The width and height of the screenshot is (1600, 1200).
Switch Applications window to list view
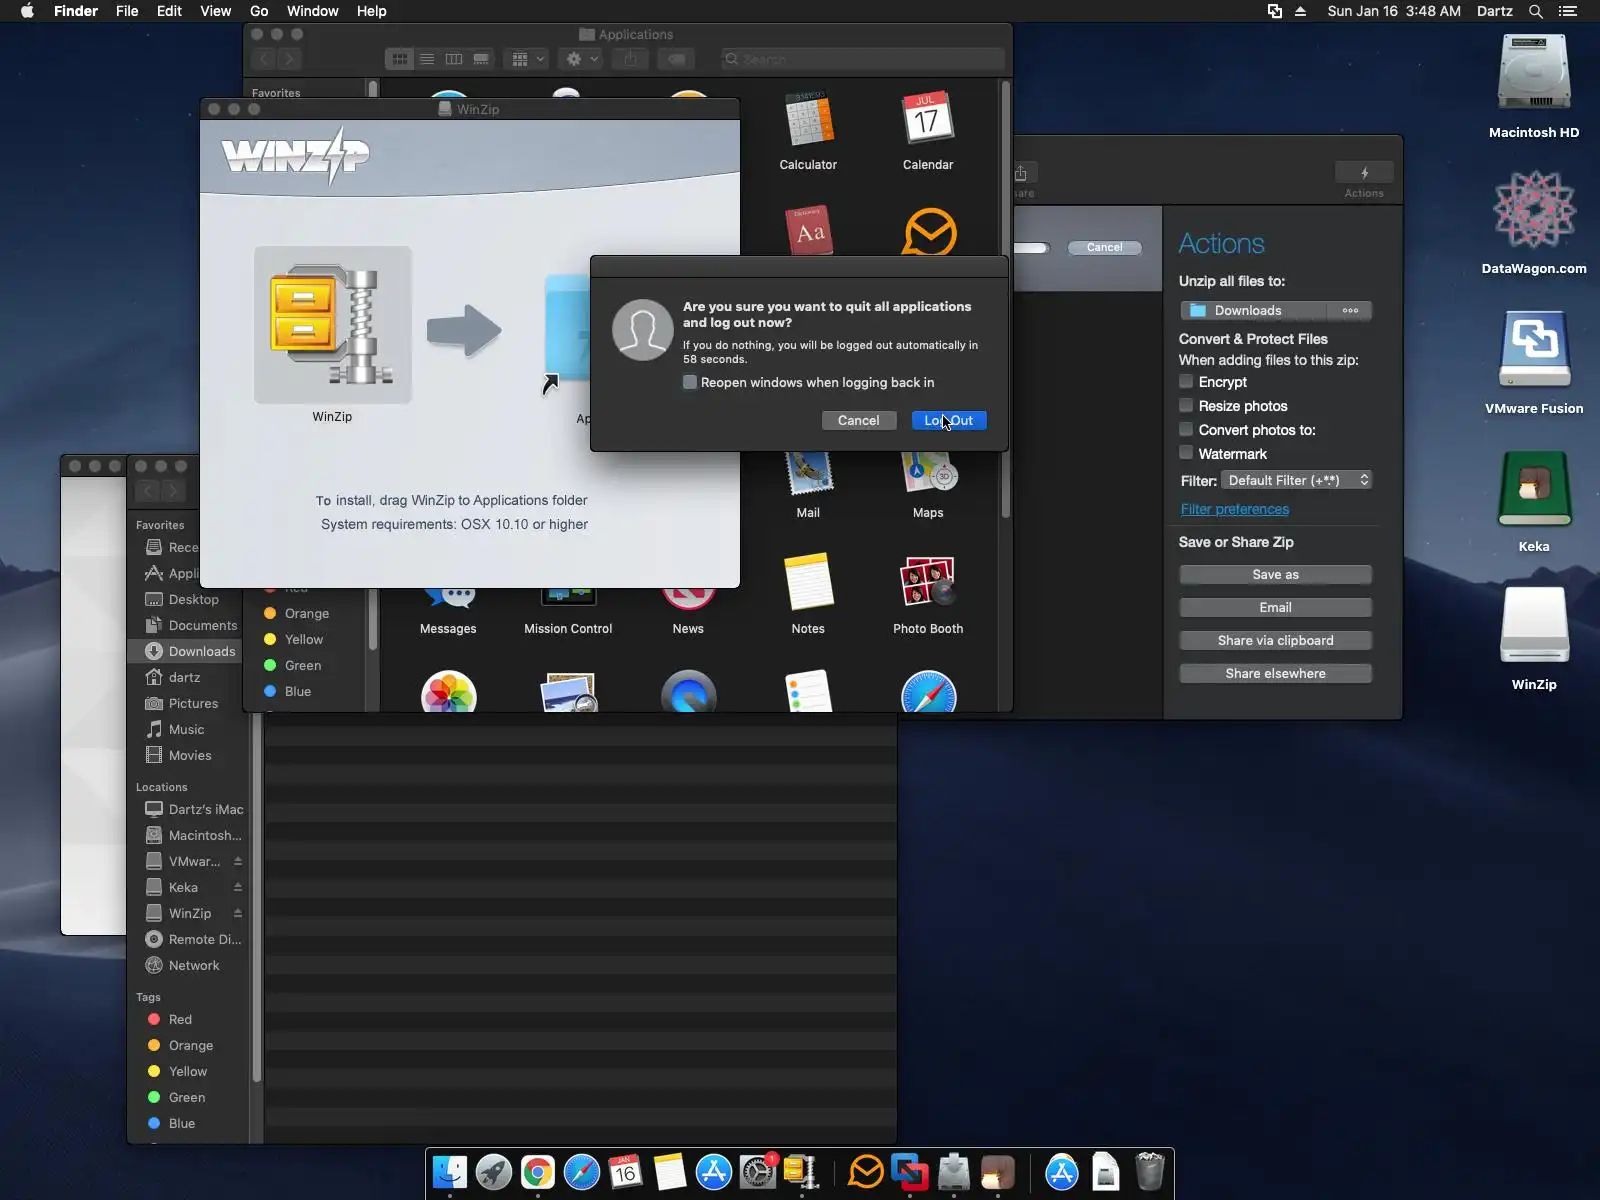427,59
